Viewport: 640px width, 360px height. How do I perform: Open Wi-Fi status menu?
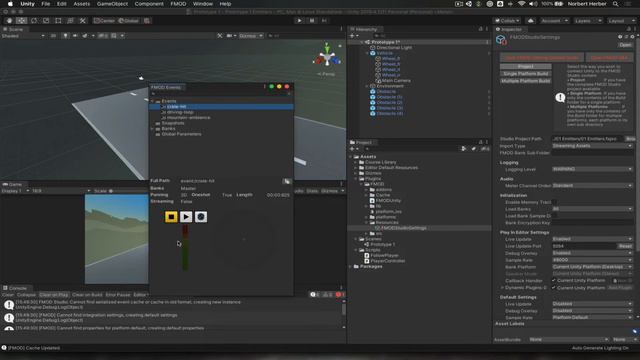[x=521, y=4]
